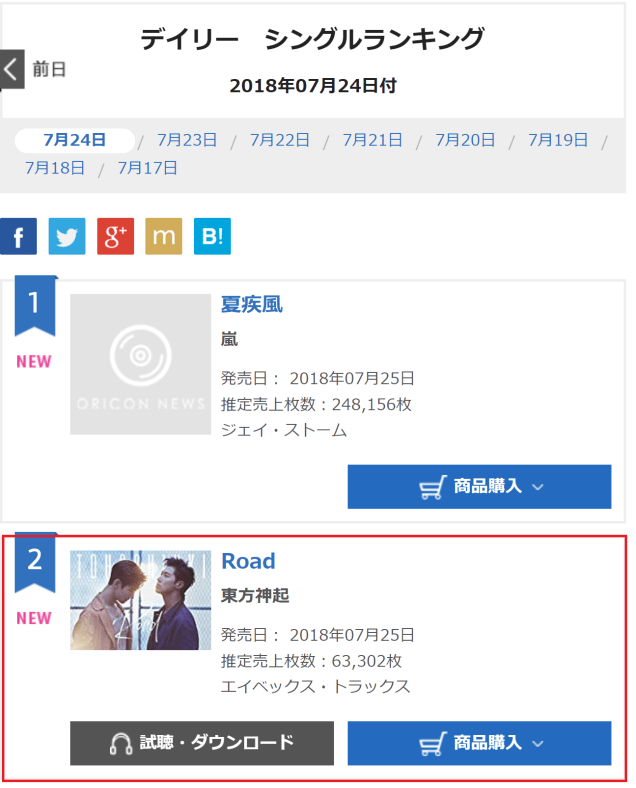Screen dimensions: 636x788
Task: Open the 7月22日 ranking
Action: [280, 140]
